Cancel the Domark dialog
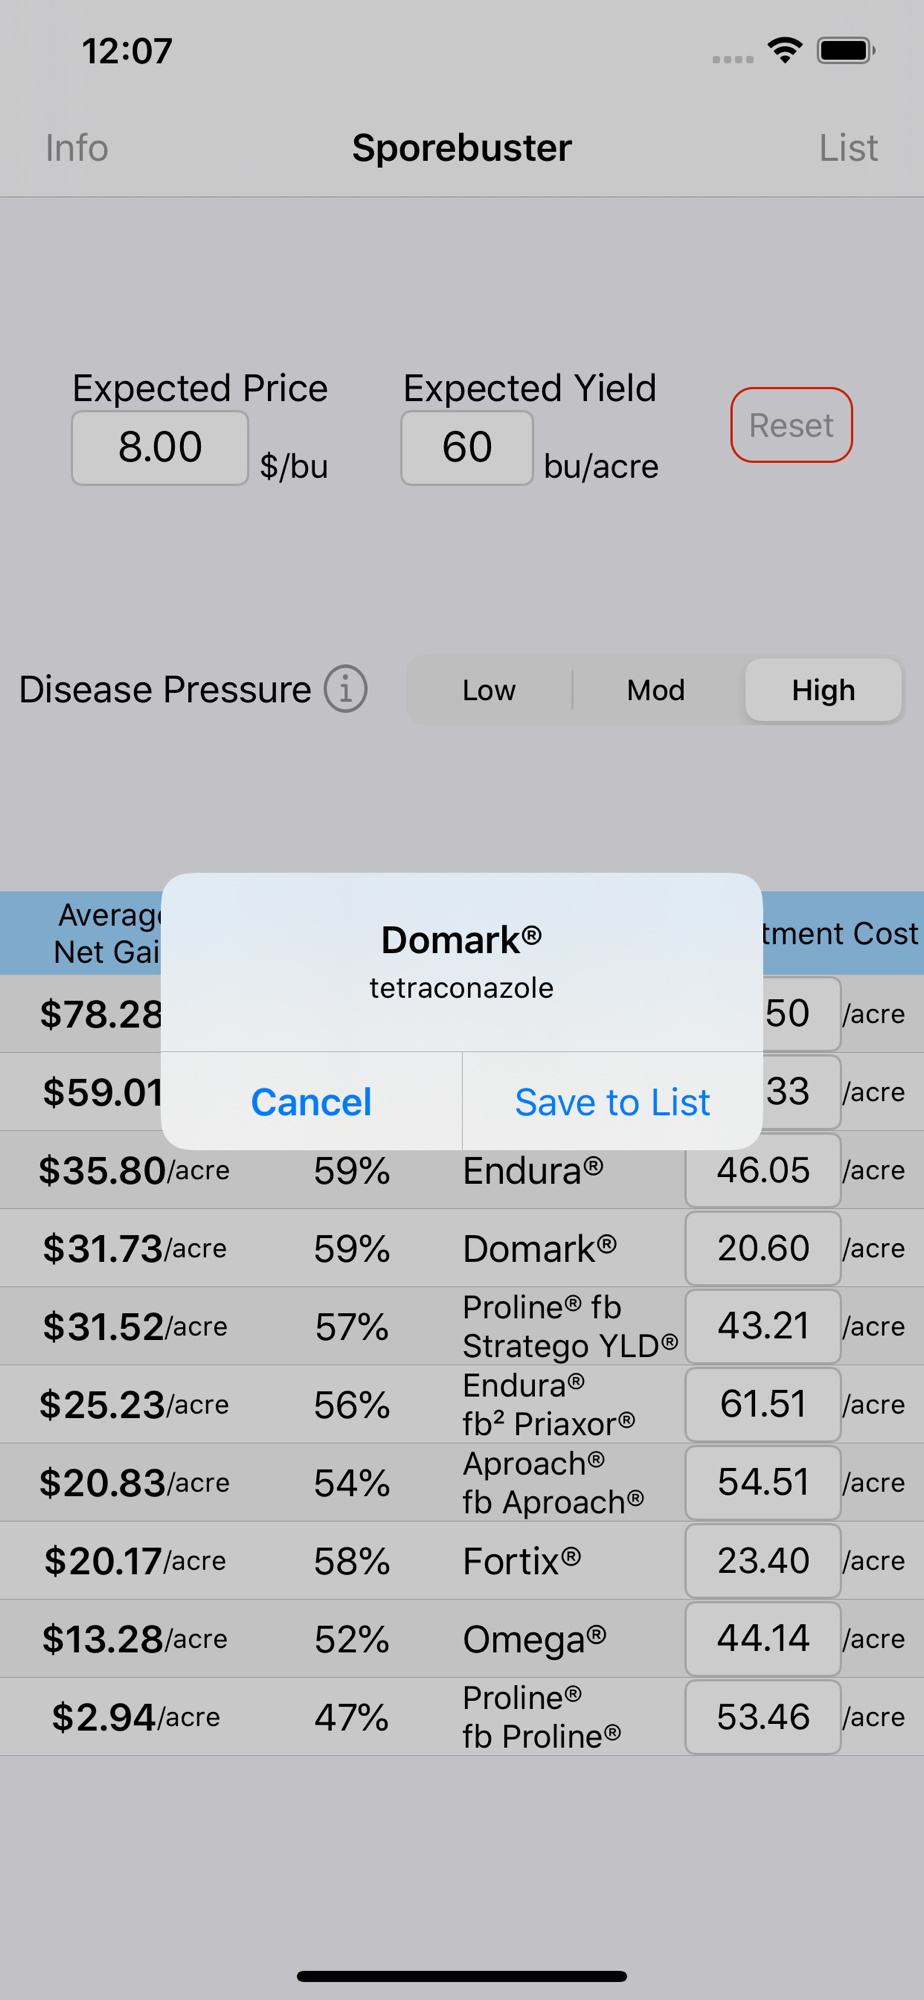The width and height of the screenshot is (924, 2000). [311, 1101]
